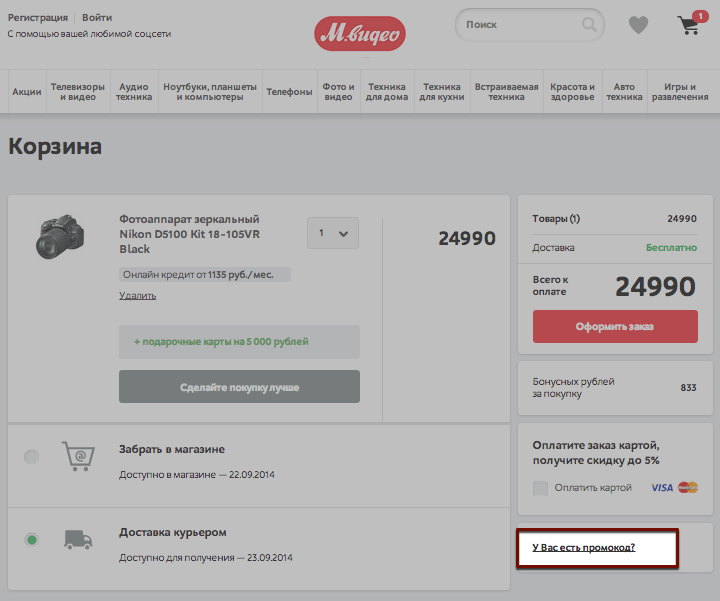
Task: Click 'Доступно для получения — 23.09.2014' text
Action: [x=206, y=557]
